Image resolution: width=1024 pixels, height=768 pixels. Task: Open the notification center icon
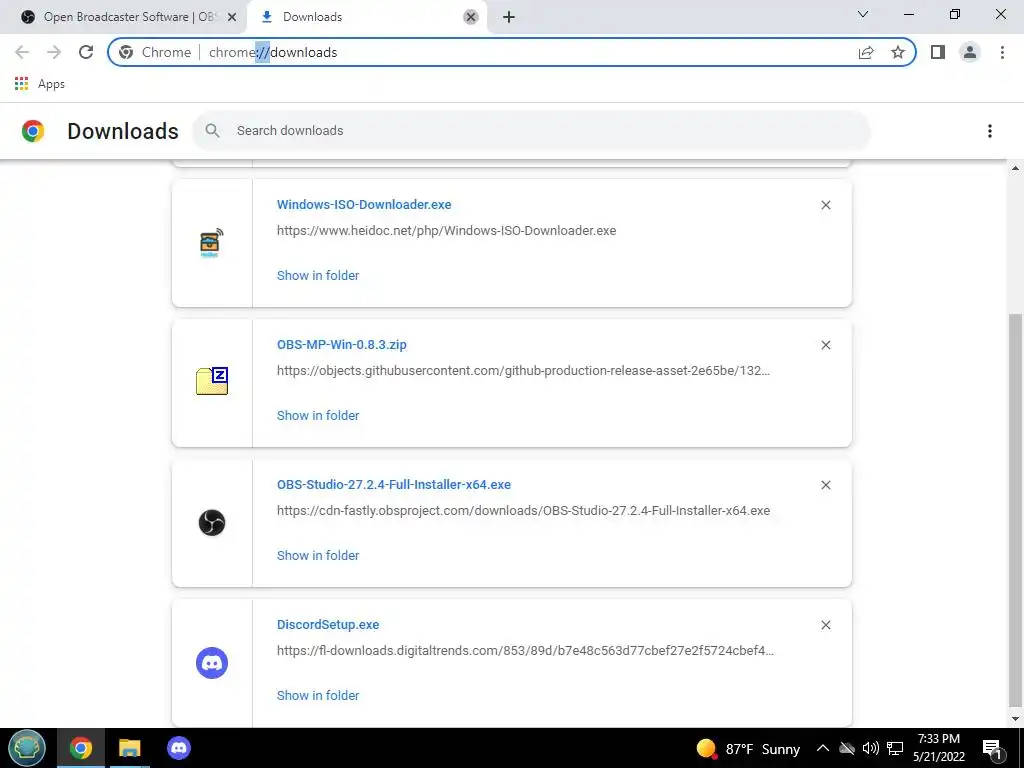[x=992, y=749]
